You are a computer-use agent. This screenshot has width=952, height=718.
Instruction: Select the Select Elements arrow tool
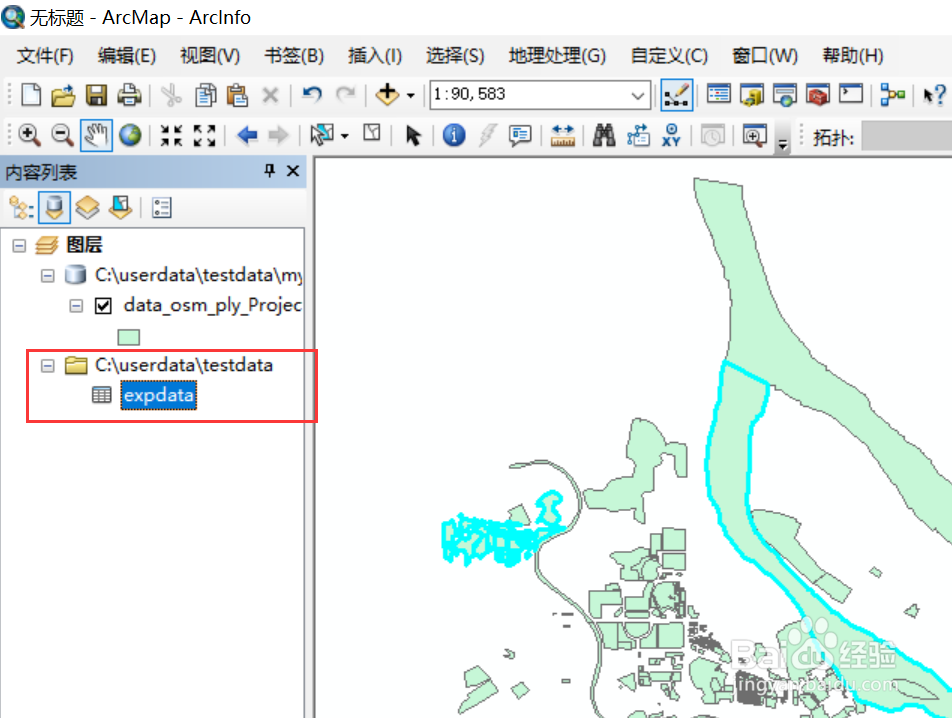(413, 135)
